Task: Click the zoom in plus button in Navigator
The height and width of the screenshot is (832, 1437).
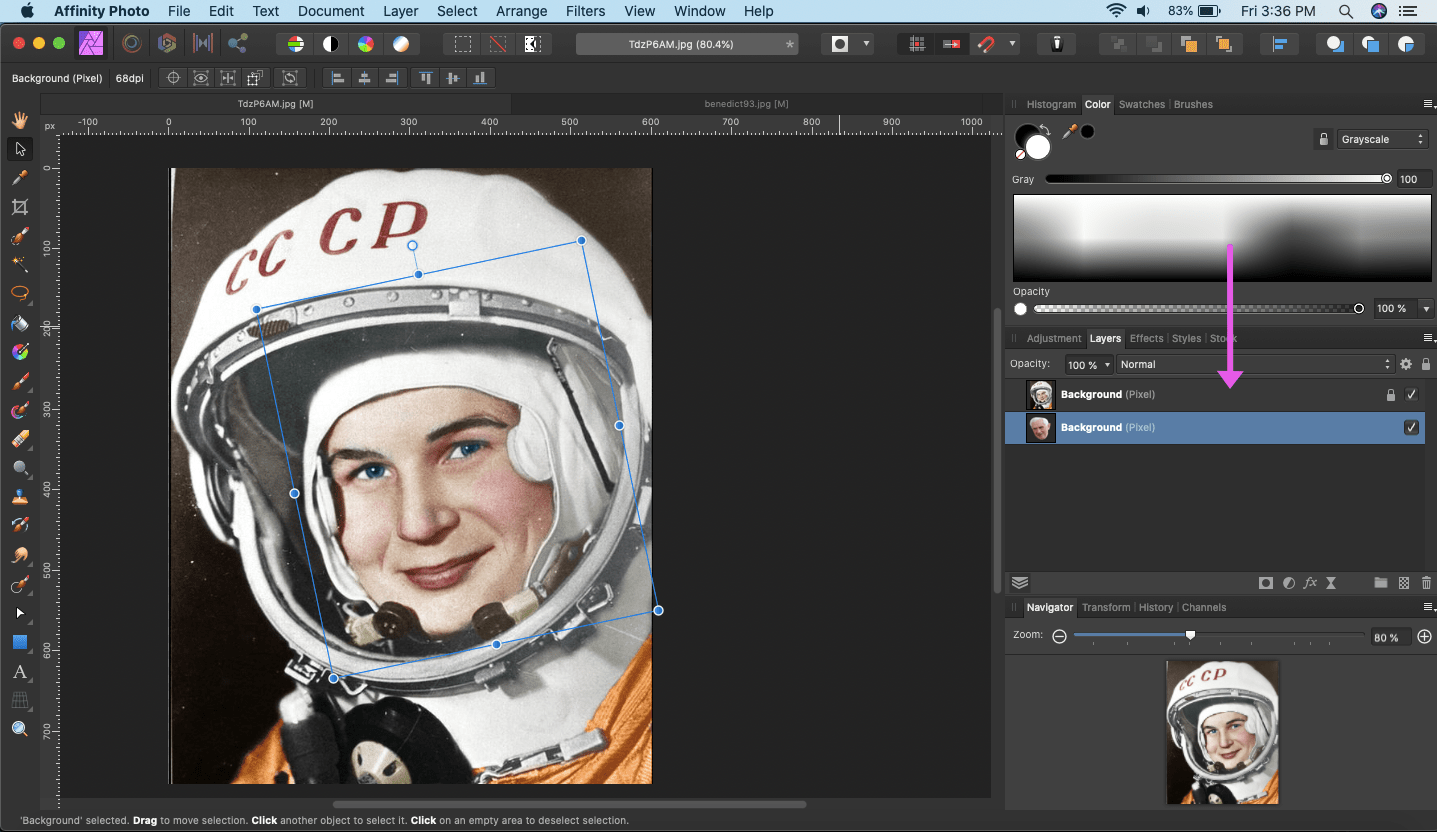Action: [1425, 636]
